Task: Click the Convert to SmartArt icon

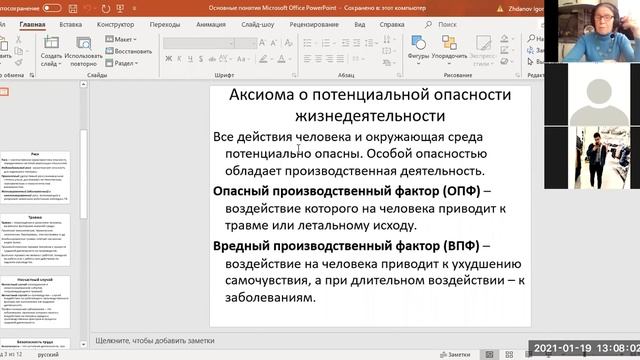Action: [x=387, y=63]
